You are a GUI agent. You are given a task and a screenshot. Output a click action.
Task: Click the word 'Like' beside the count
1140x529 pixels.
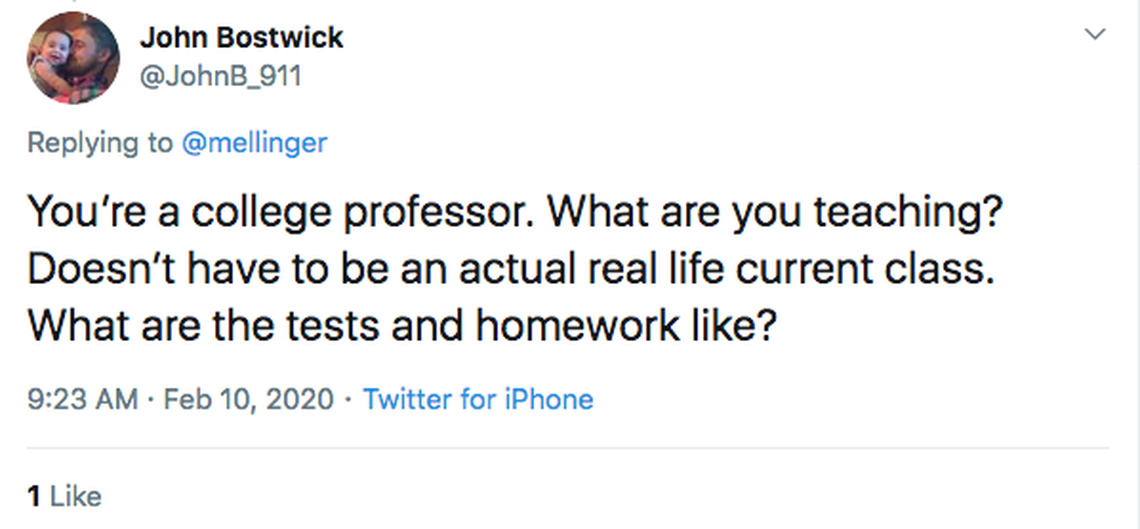76,495
